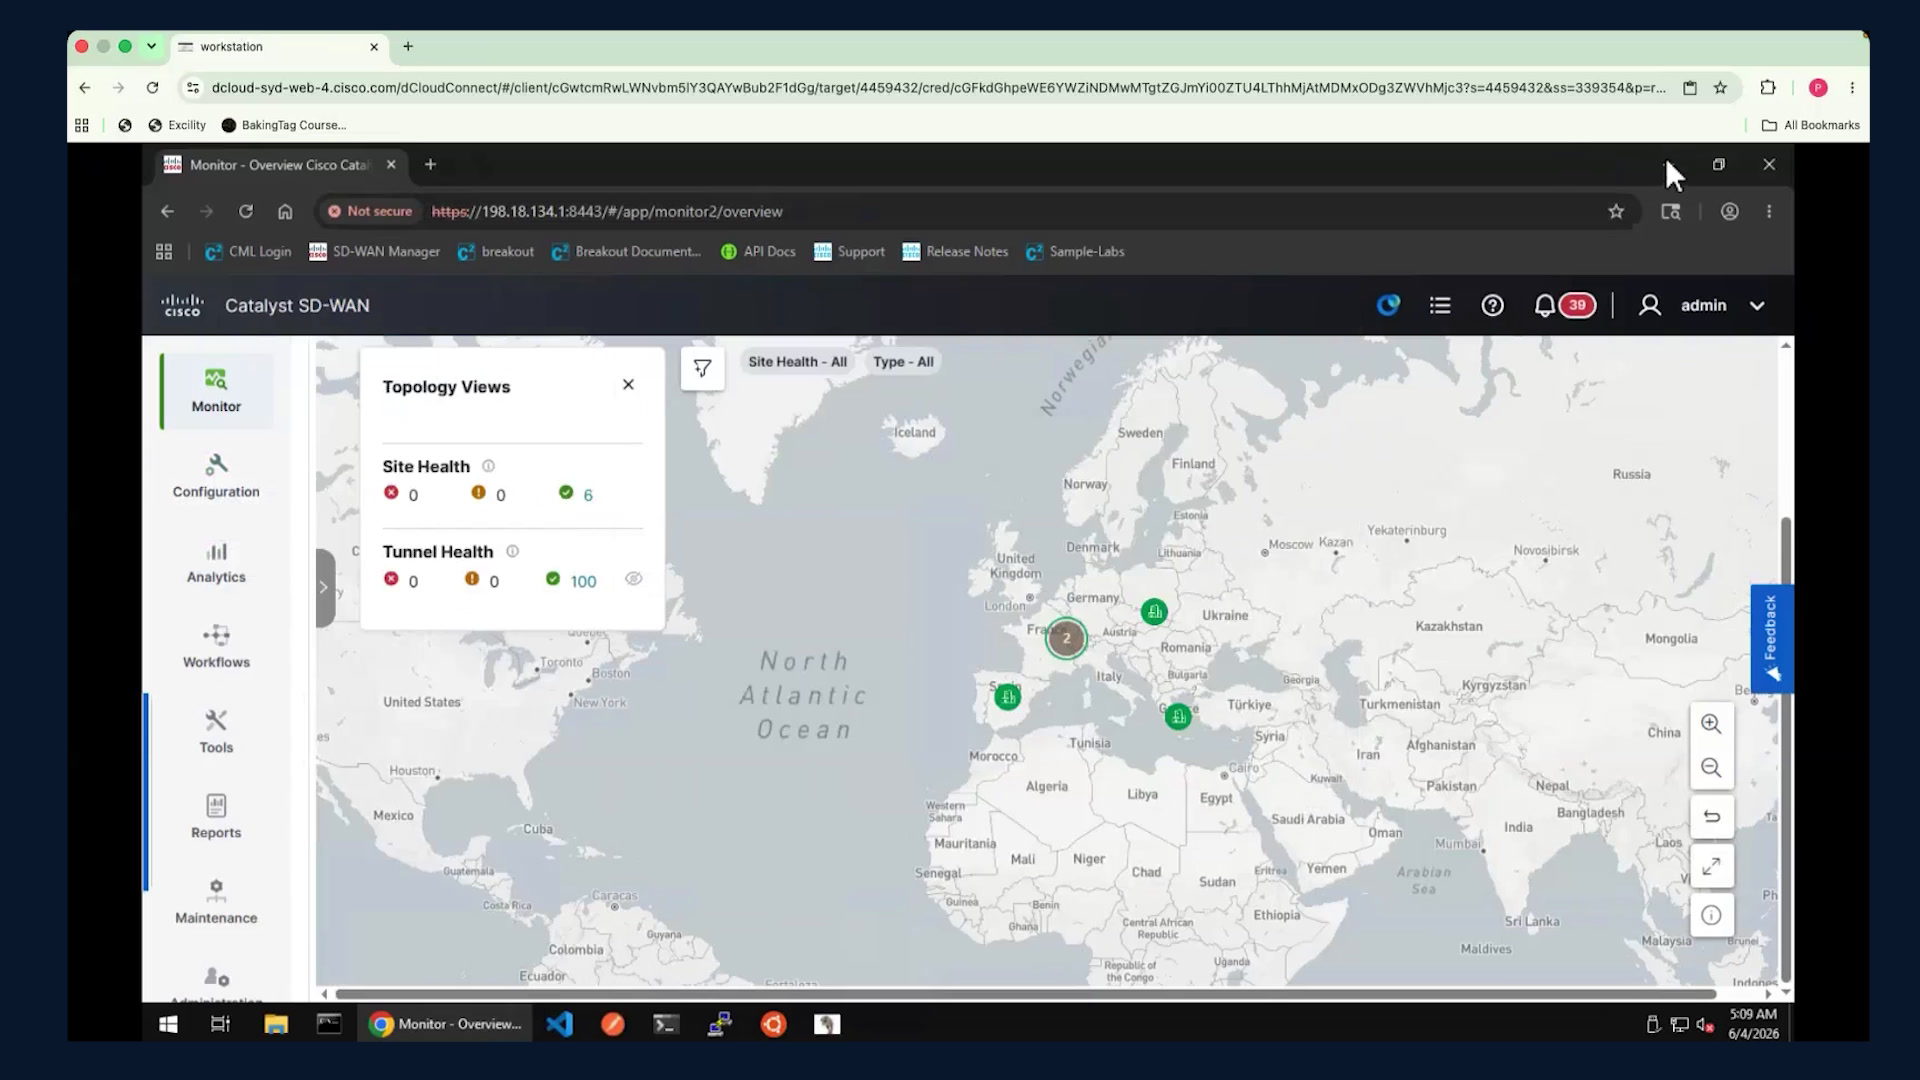
Task: Open Site Health info tooltip icon
Action: (x=488, y=466)
